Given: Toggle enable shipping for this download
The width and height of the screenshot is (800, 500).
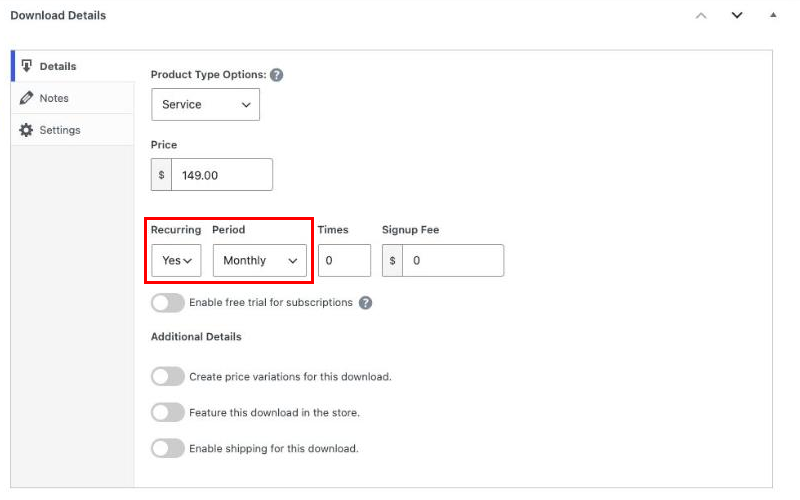Looking at the screenshot, I should 168,448.
